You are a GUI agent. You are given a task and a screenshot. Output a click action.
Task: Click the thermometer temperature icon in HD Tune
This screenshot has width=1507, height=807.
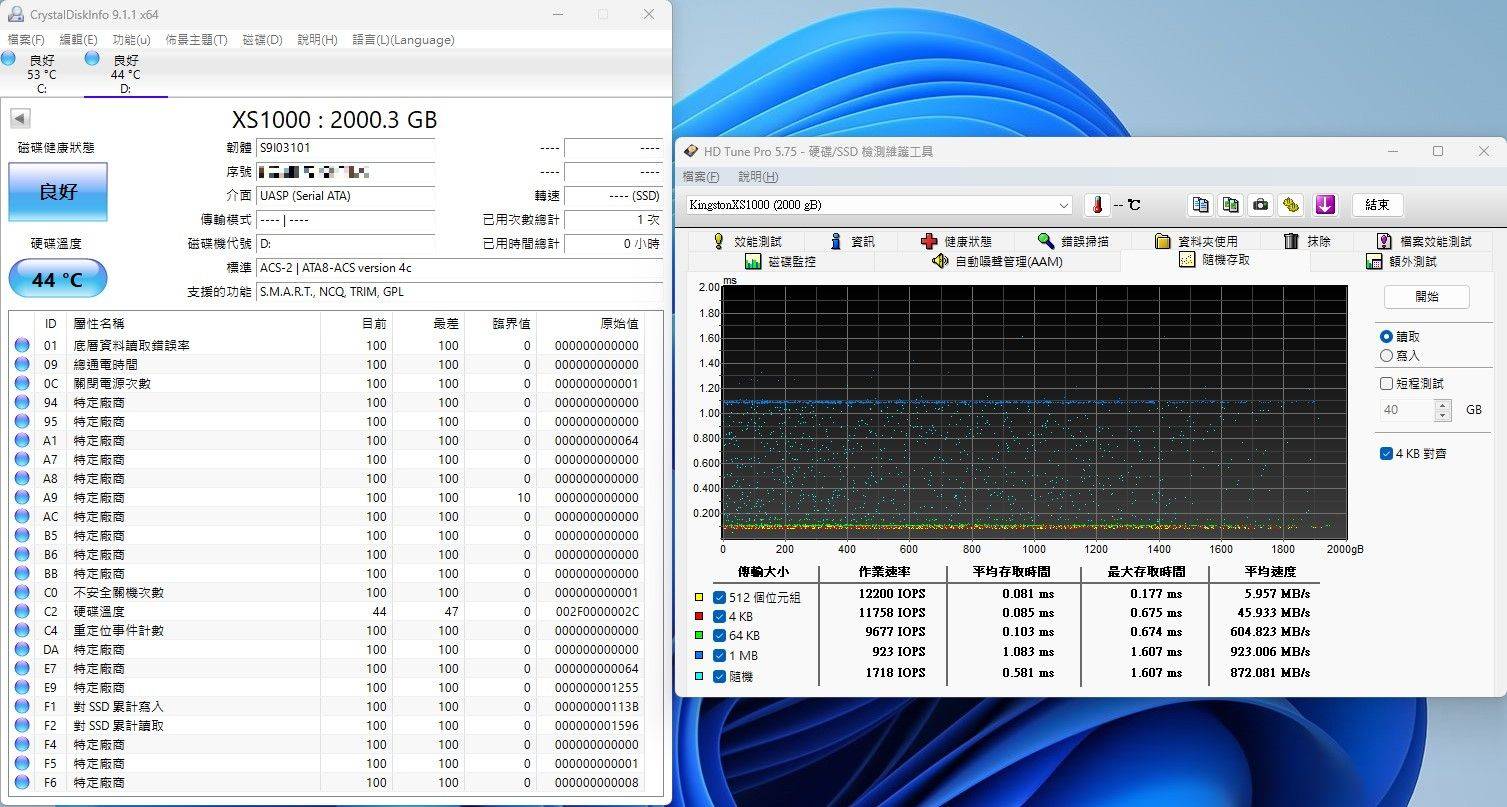click(x=1098, y=205)
